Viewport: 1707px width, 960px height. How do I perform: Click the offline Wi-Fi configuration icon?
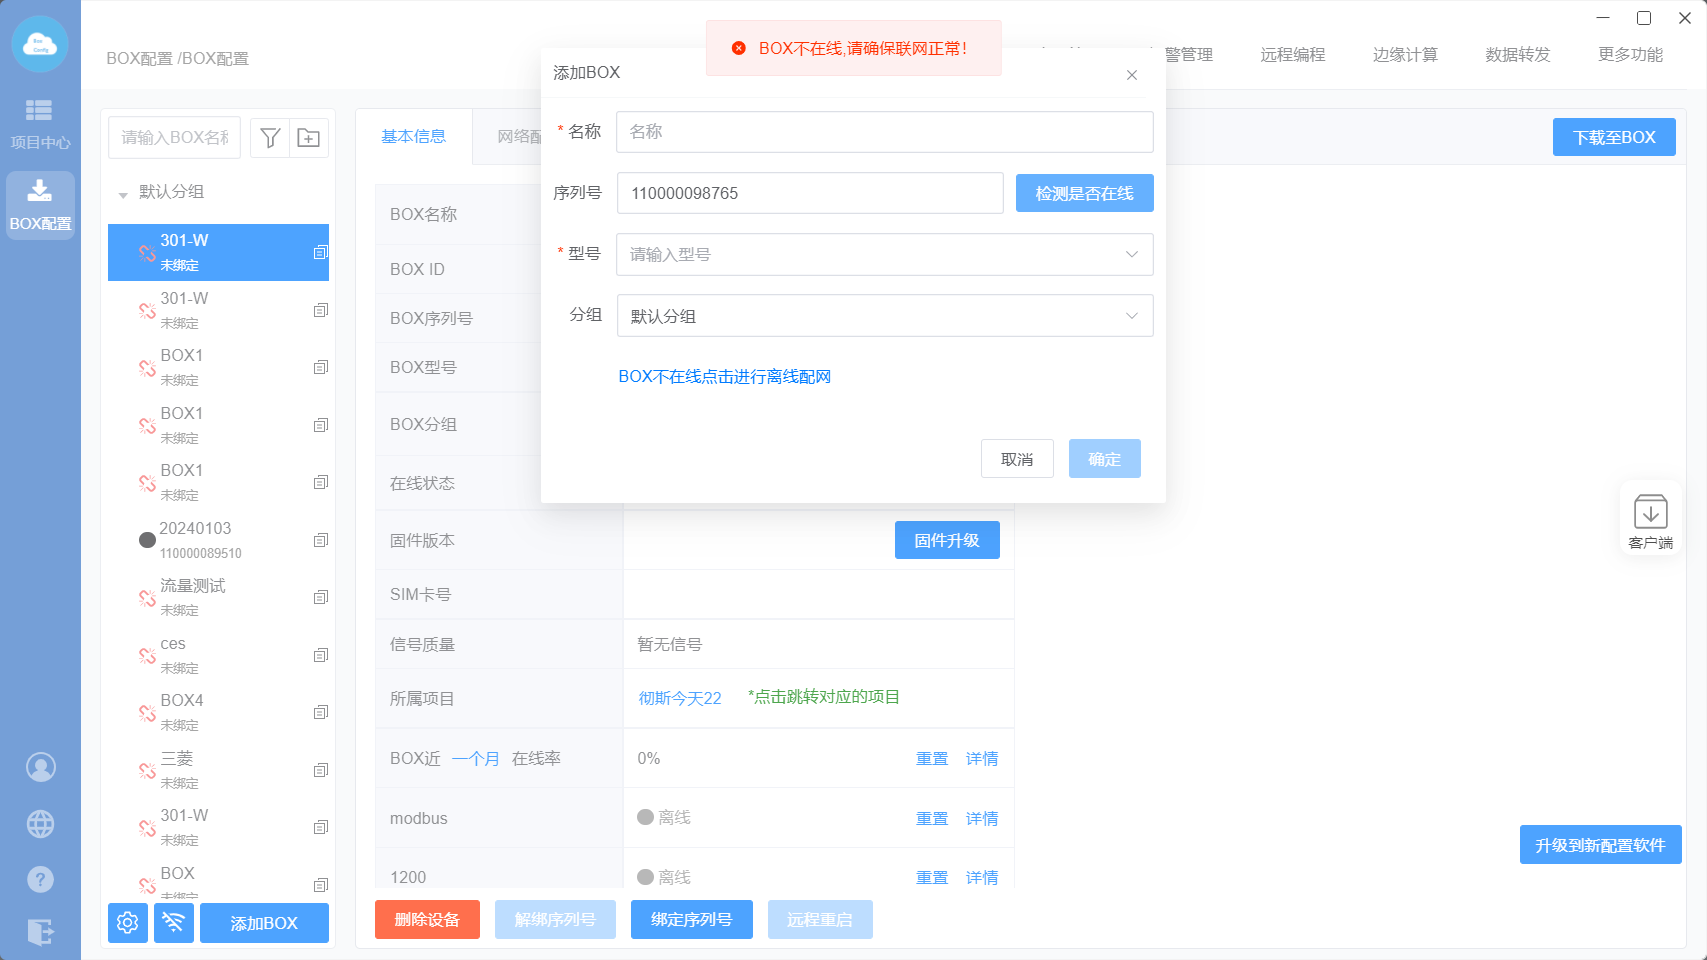click(x=174, y=922)
